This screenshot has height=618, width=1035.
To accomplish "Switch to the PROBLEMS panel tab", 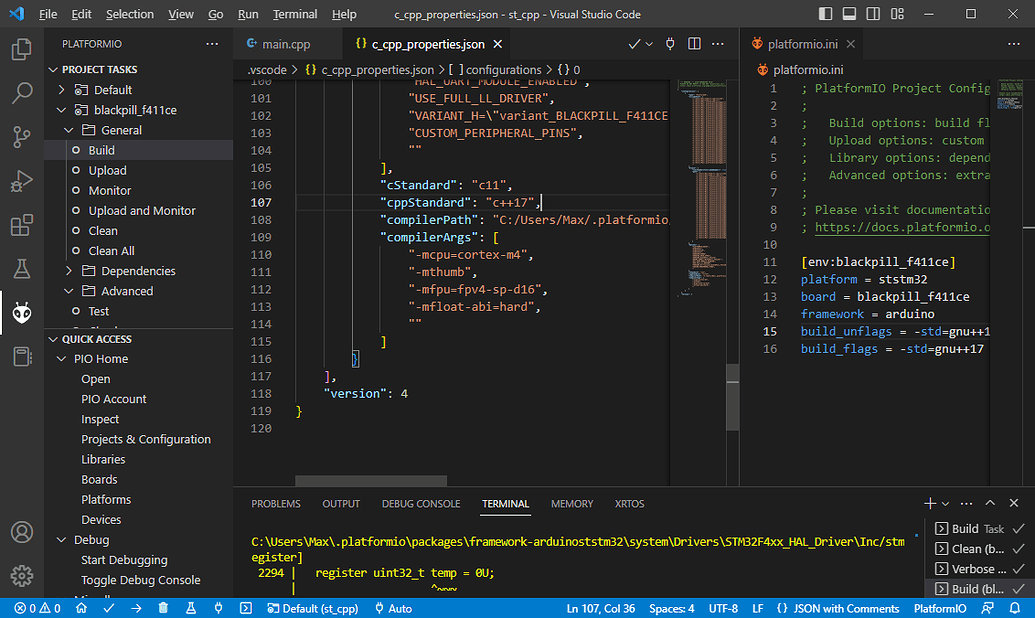I will click(276, 504).
